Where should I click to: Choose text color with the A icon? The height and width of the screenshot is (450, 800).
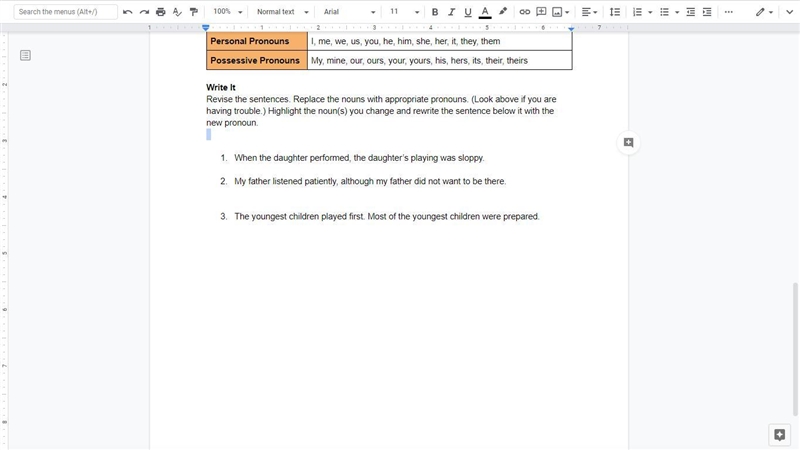(x=485, y=12)
